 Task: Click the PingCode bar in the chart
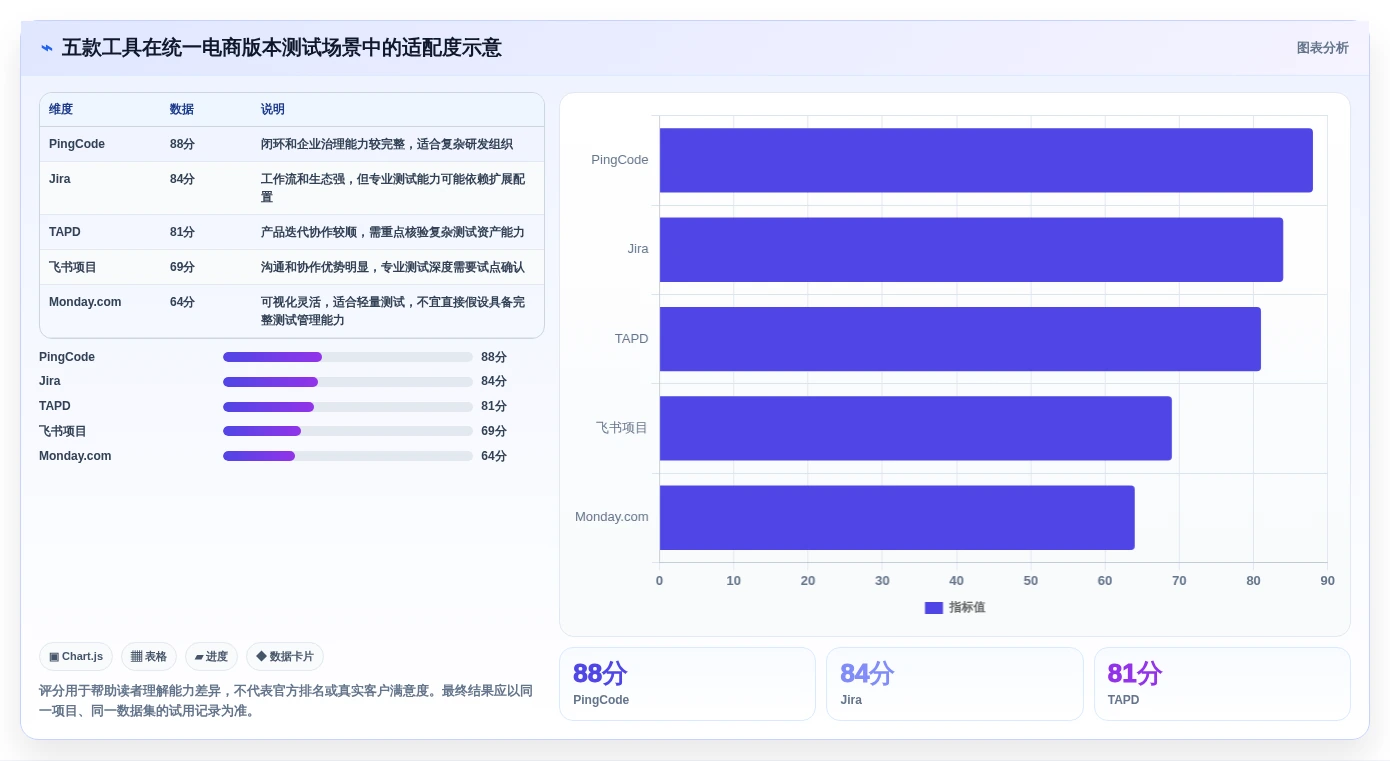coord(986,160)
